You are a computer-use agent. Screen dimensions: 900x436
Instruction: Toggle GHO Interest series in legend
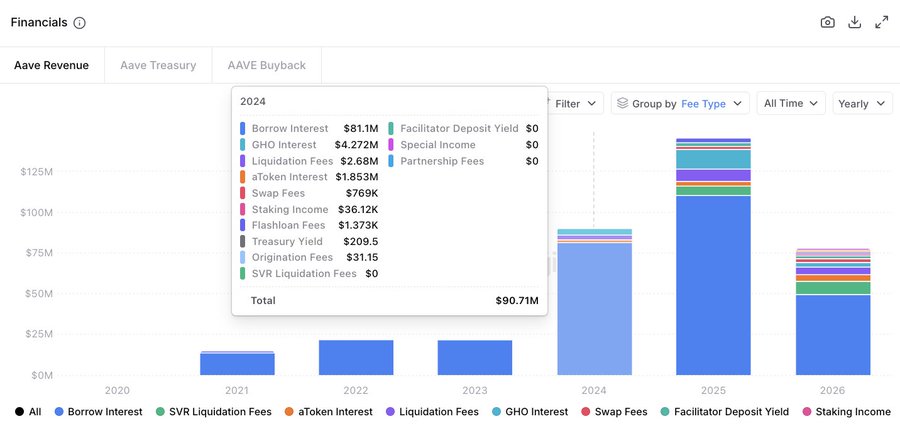click(530, 411)
